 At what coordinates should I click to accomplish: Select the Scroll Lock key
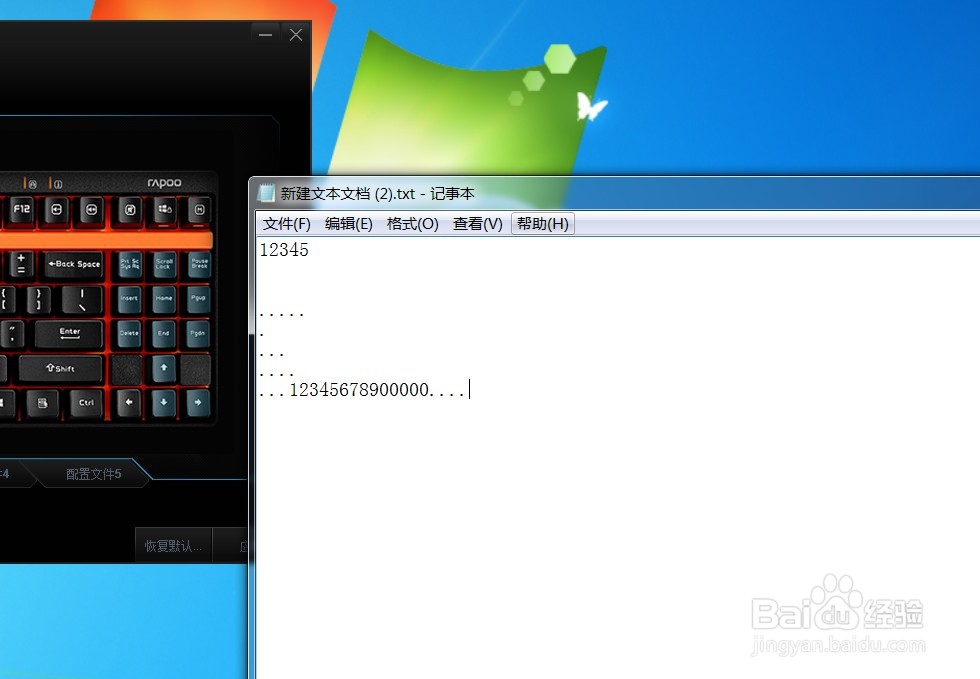point(164,264)
